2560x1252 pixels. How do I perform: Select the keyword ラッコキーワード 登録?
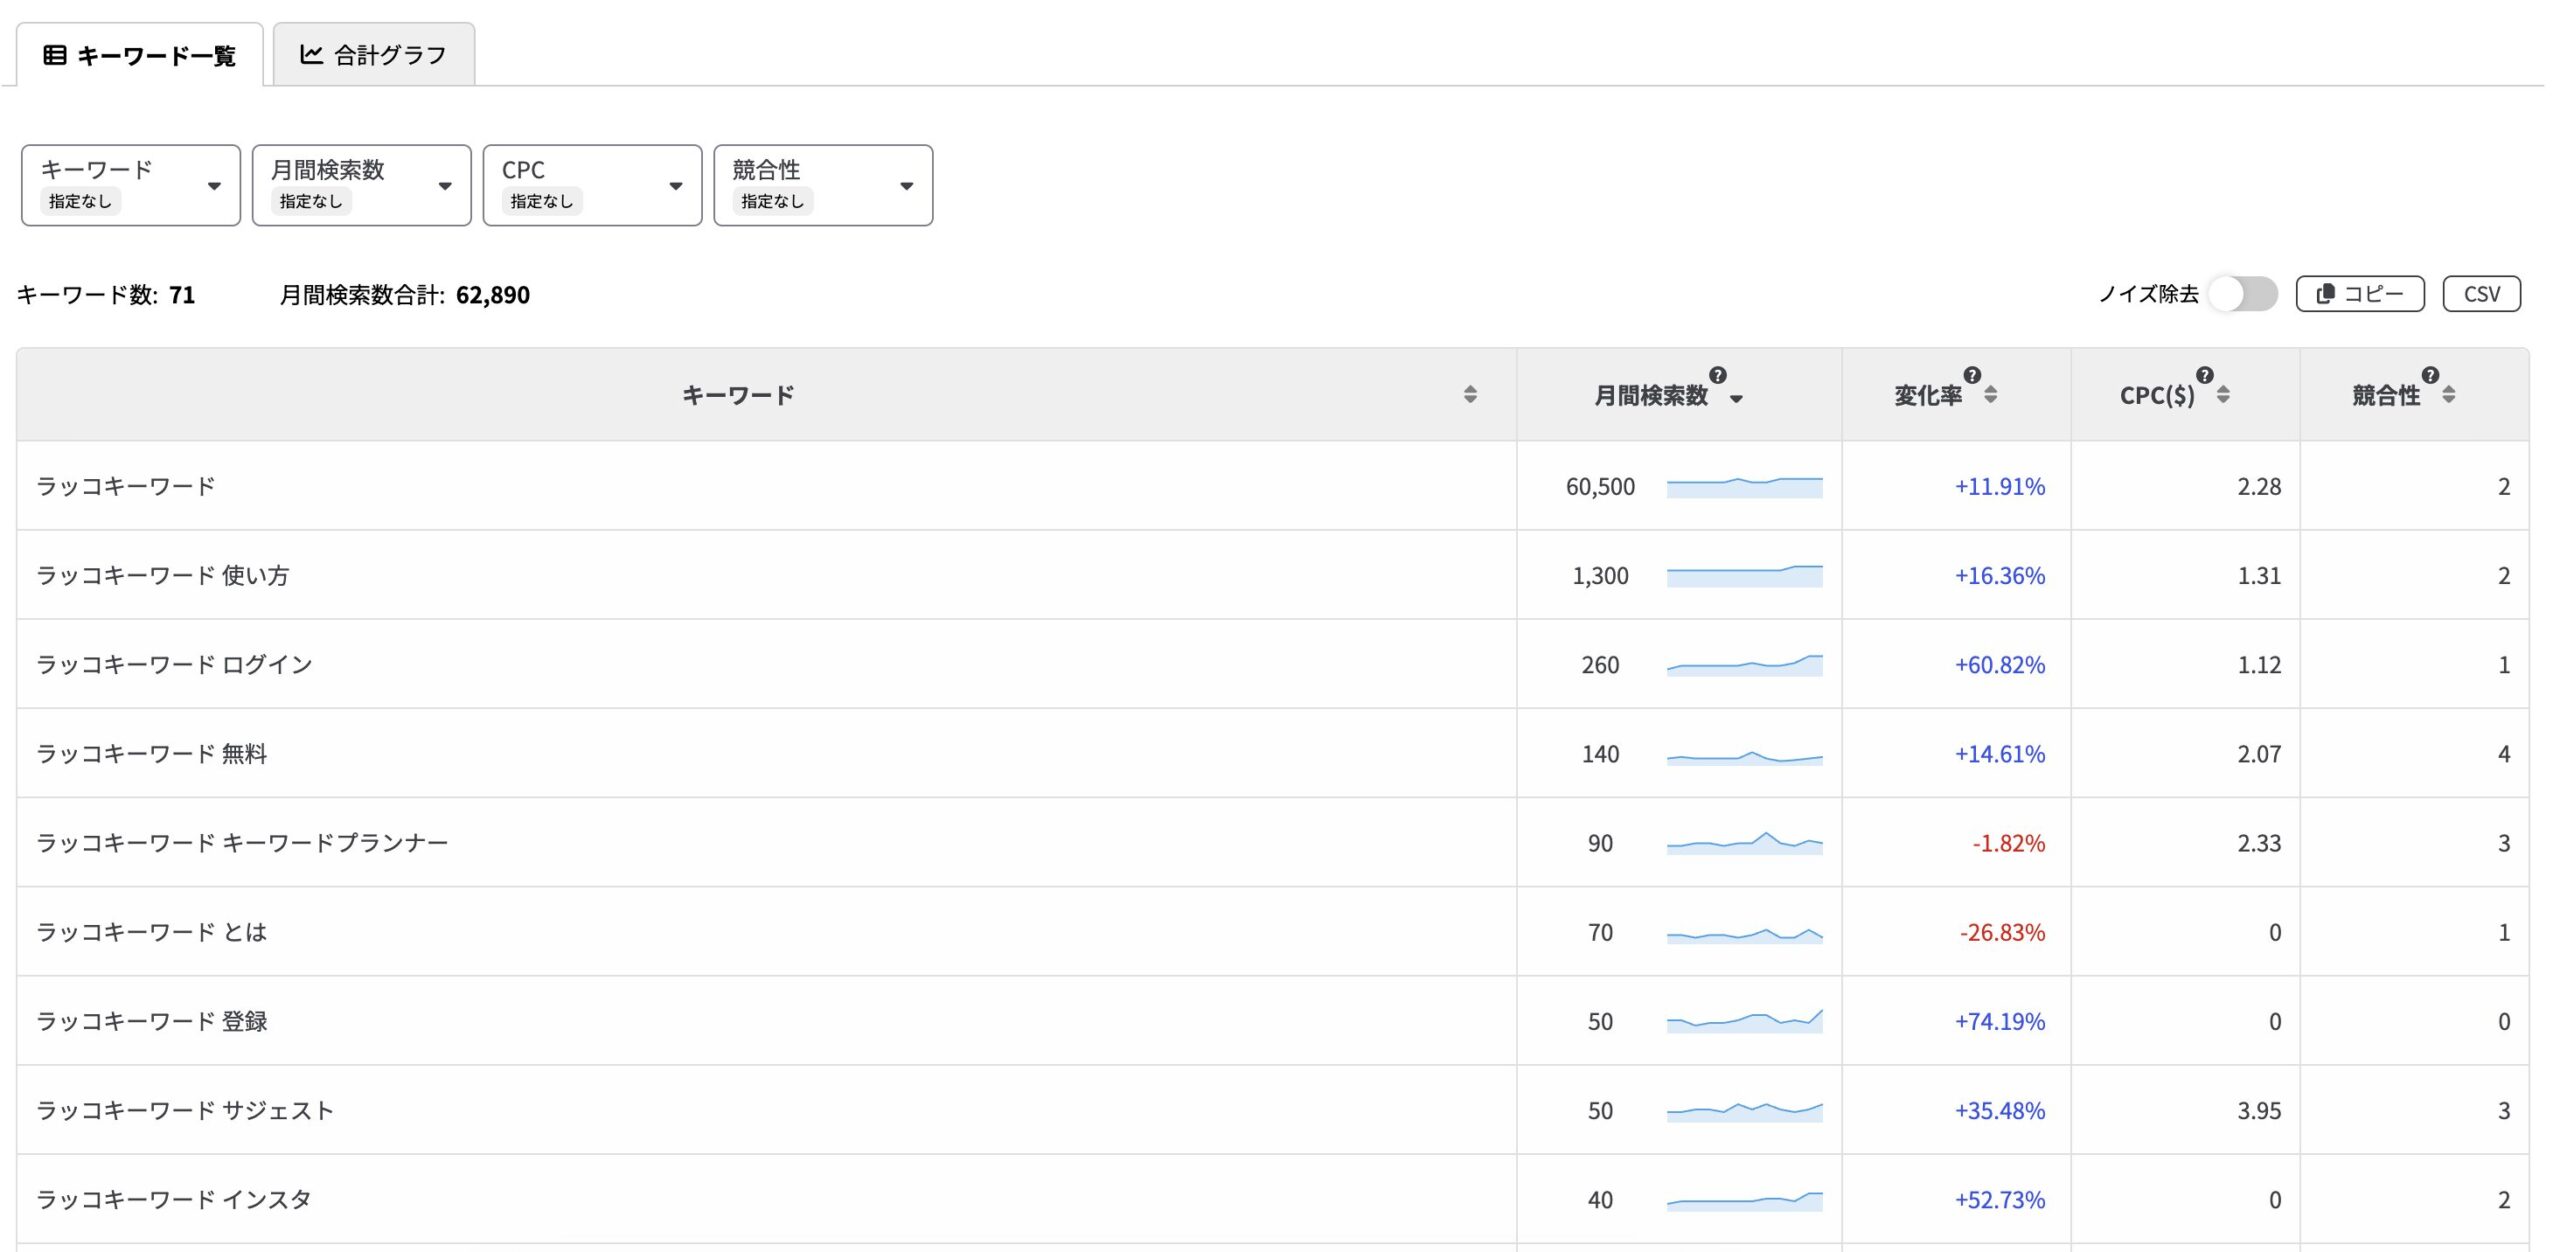(152, 1020)
